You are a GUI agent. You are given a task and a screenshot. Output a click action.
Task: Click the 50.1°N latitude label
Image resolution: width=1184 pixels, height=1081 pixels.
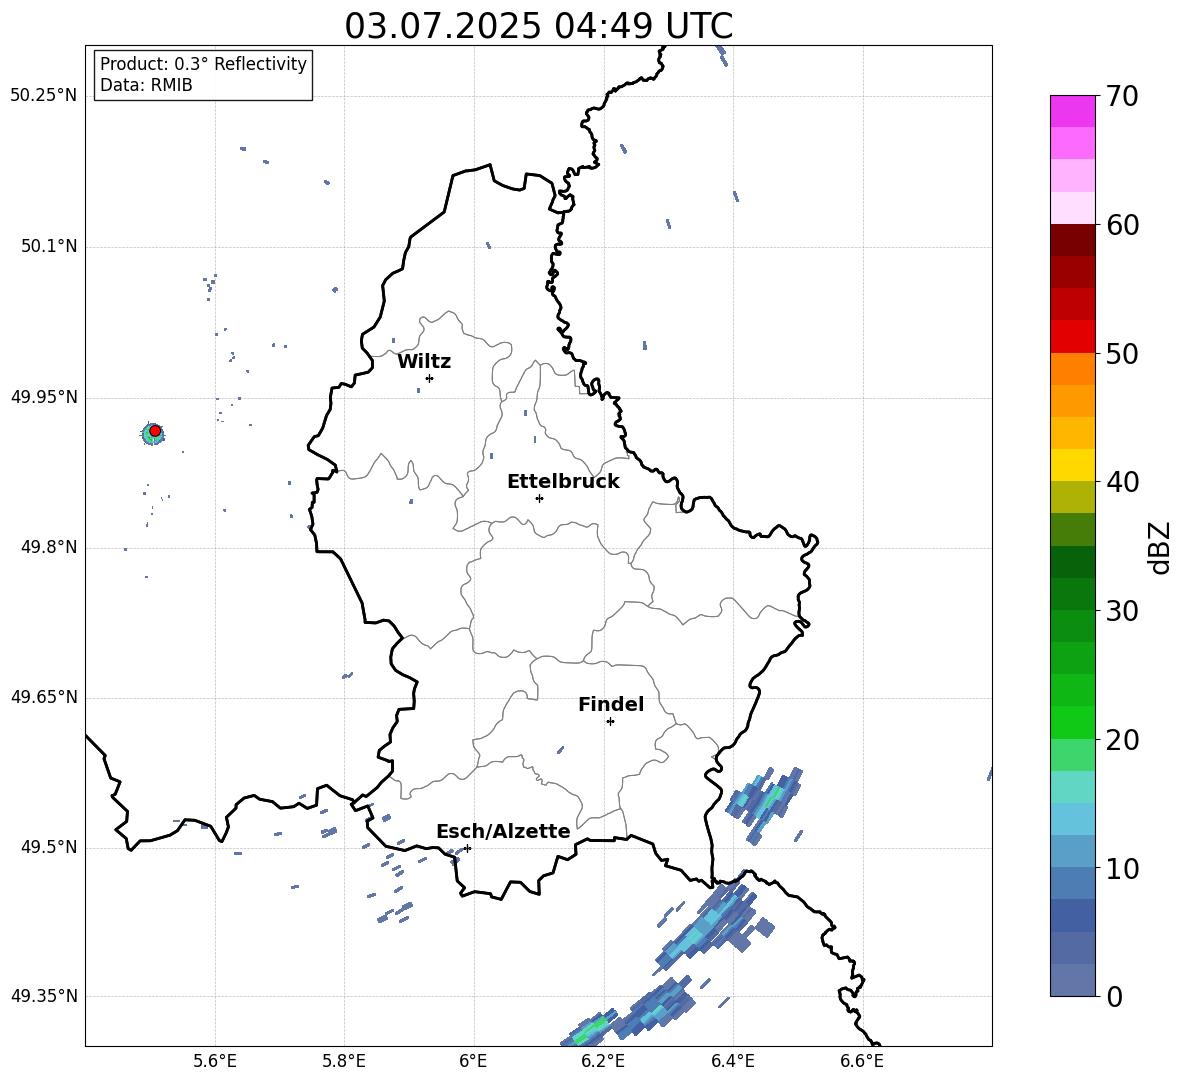(49, 247)
